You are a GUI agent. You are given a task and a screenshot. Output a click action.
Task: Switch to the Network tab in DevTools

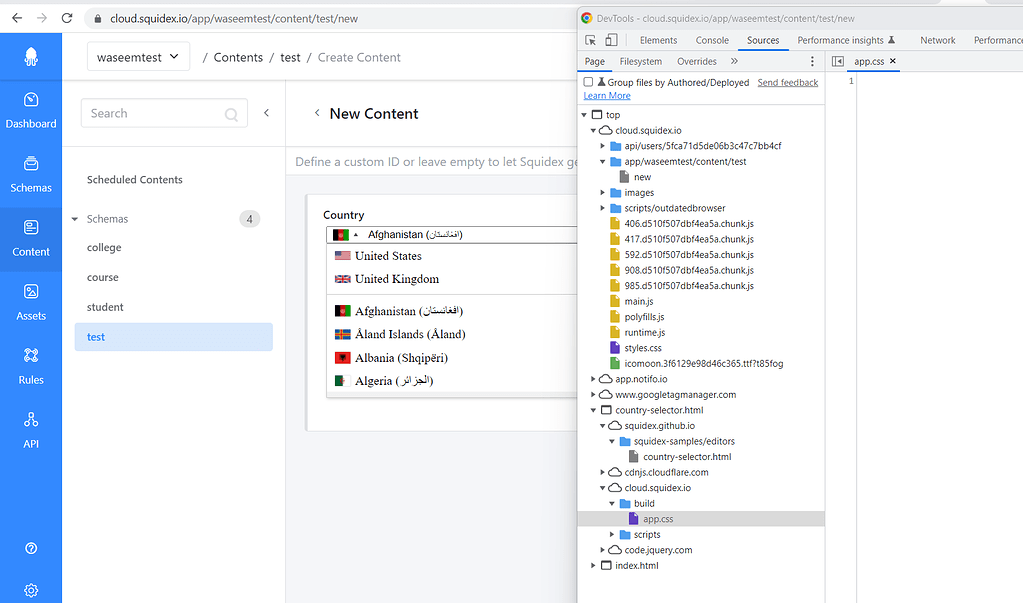[937, 40]
